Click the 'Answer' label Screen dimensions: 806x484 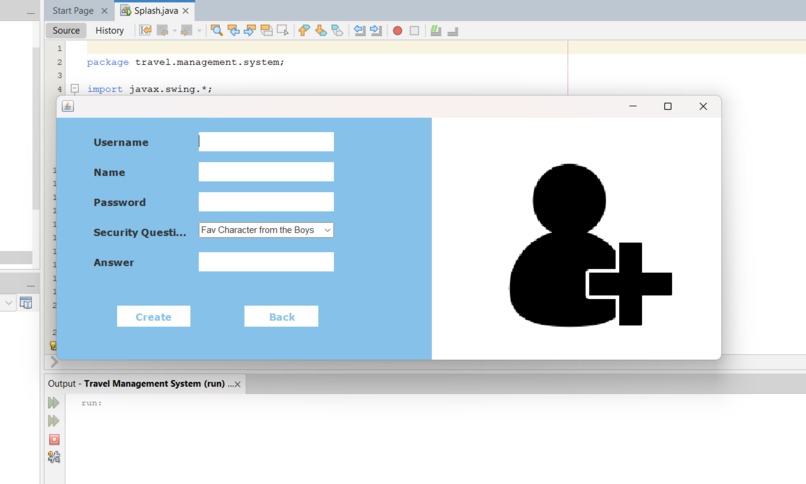point(114,263)
